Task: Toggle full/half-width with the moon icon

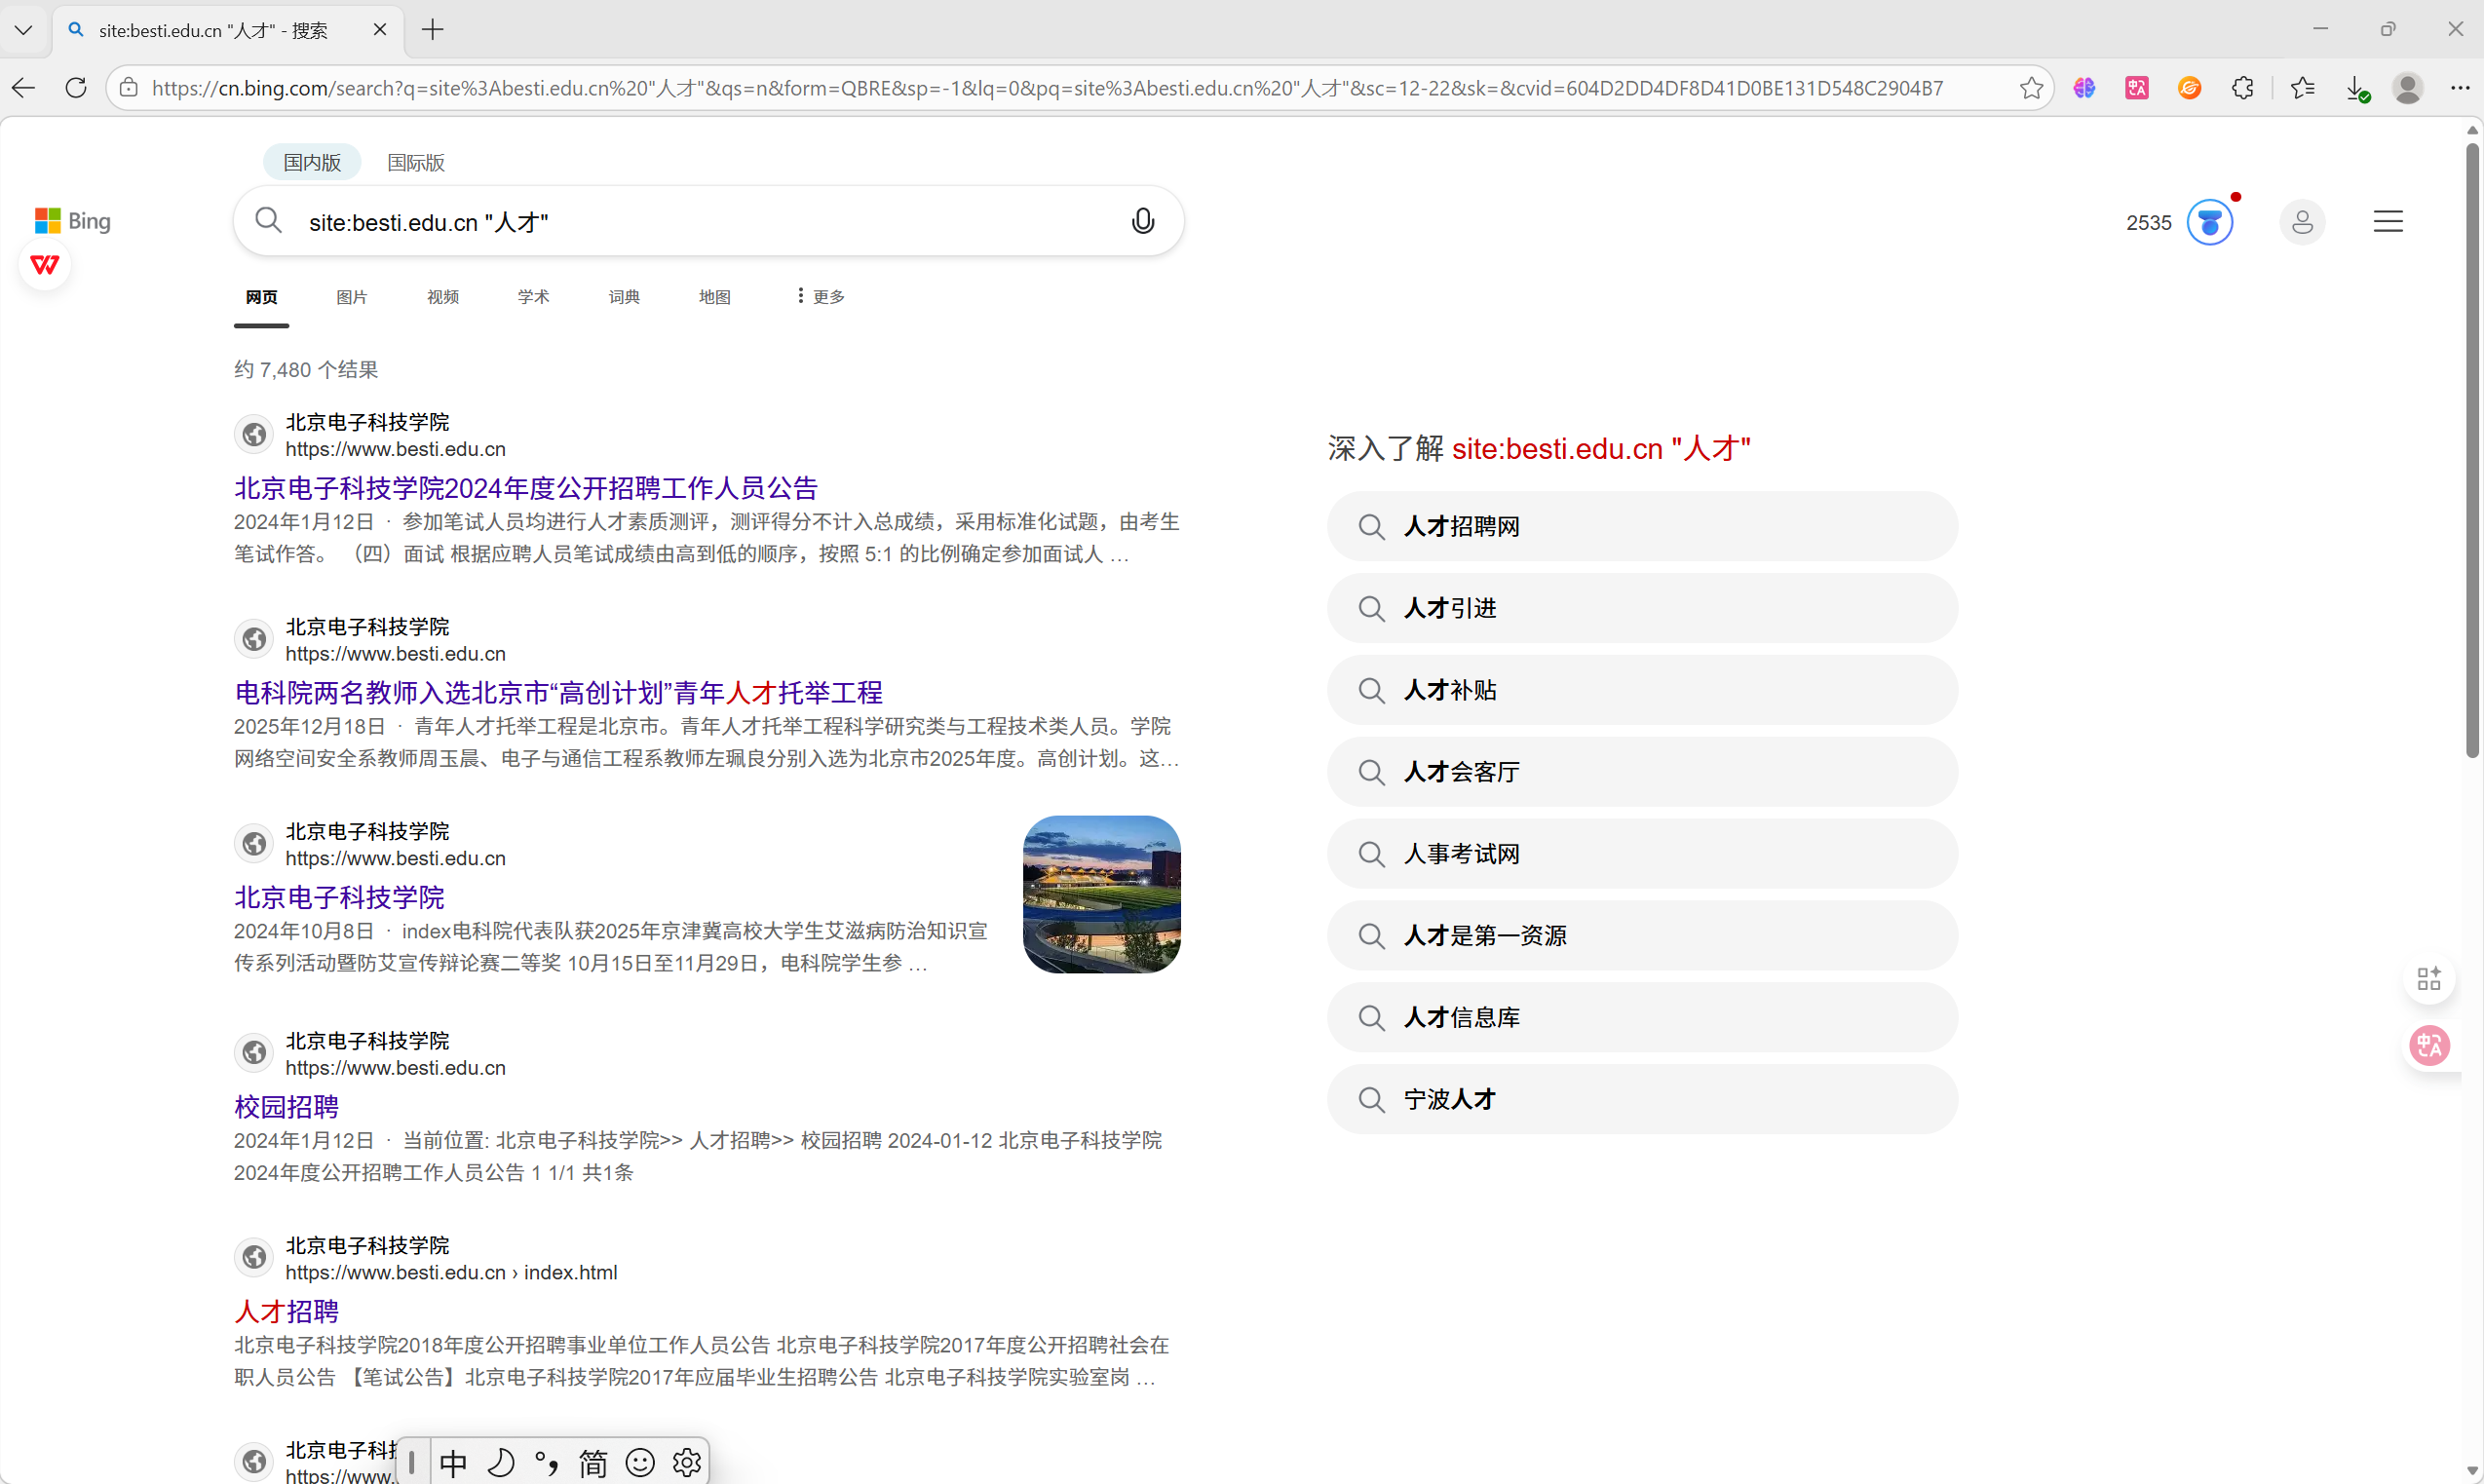Action: click(501, 1462)
